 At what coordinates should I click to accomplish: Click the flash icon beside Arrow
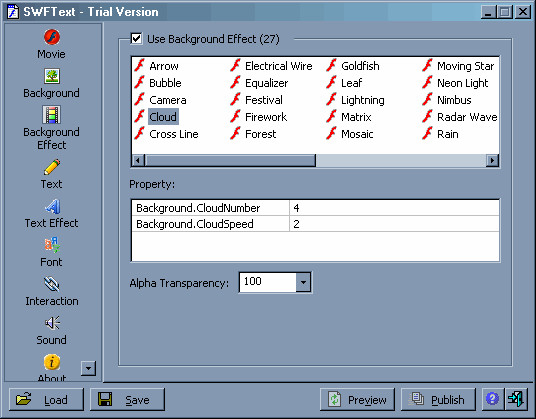[x=139, y=65]
